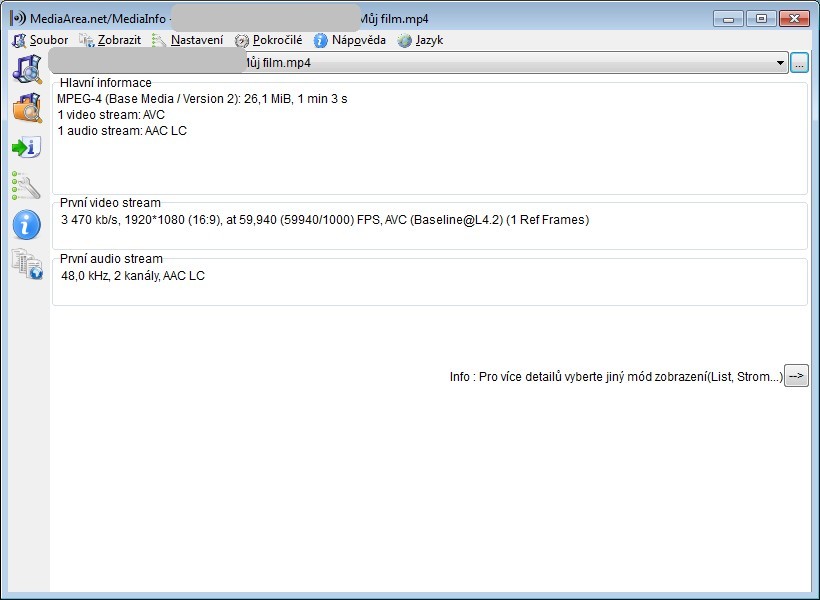
Task: Expand the file path dropdown arrow
Action: tap(780, 63)
